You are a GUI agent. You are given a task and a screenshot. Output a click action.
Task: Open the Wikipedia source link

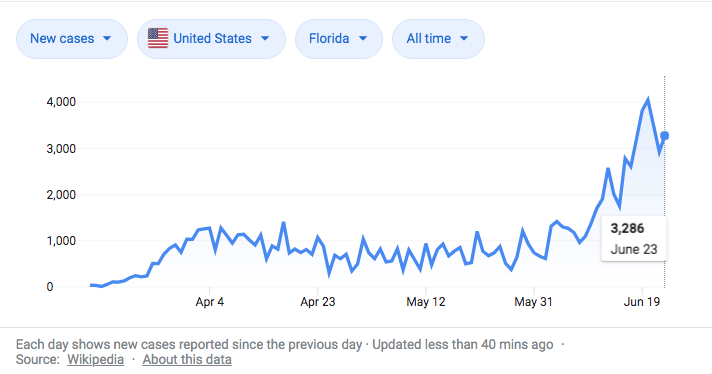click(x=95, y=359)
